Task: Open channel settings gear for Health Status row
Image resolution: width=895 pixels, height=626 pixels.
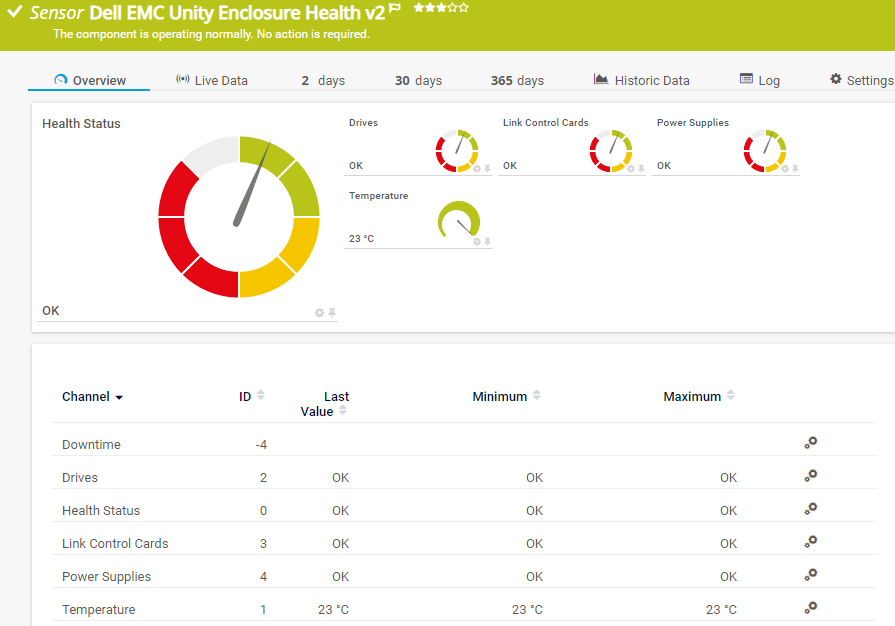Action: (811, 510)
